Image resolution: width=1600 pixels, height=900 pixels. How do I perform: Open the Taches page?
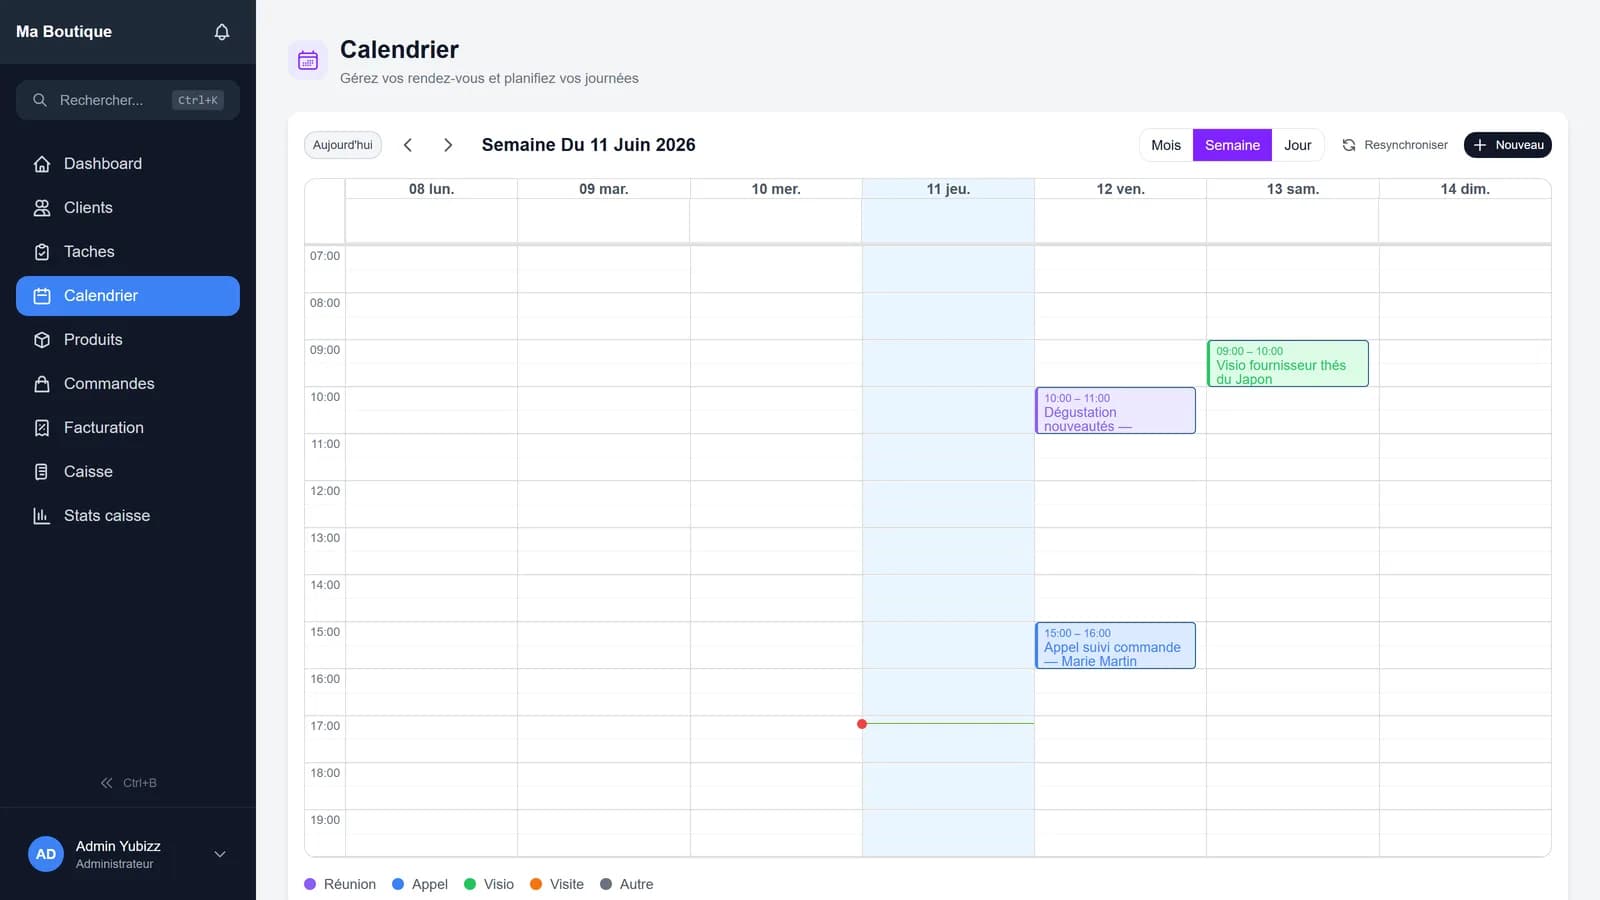click(x=128, y=252)
